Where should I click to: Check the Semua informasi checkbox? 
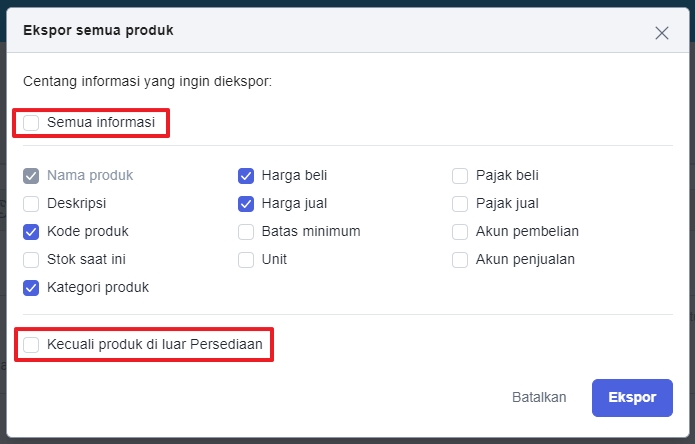tap(32, 123)
